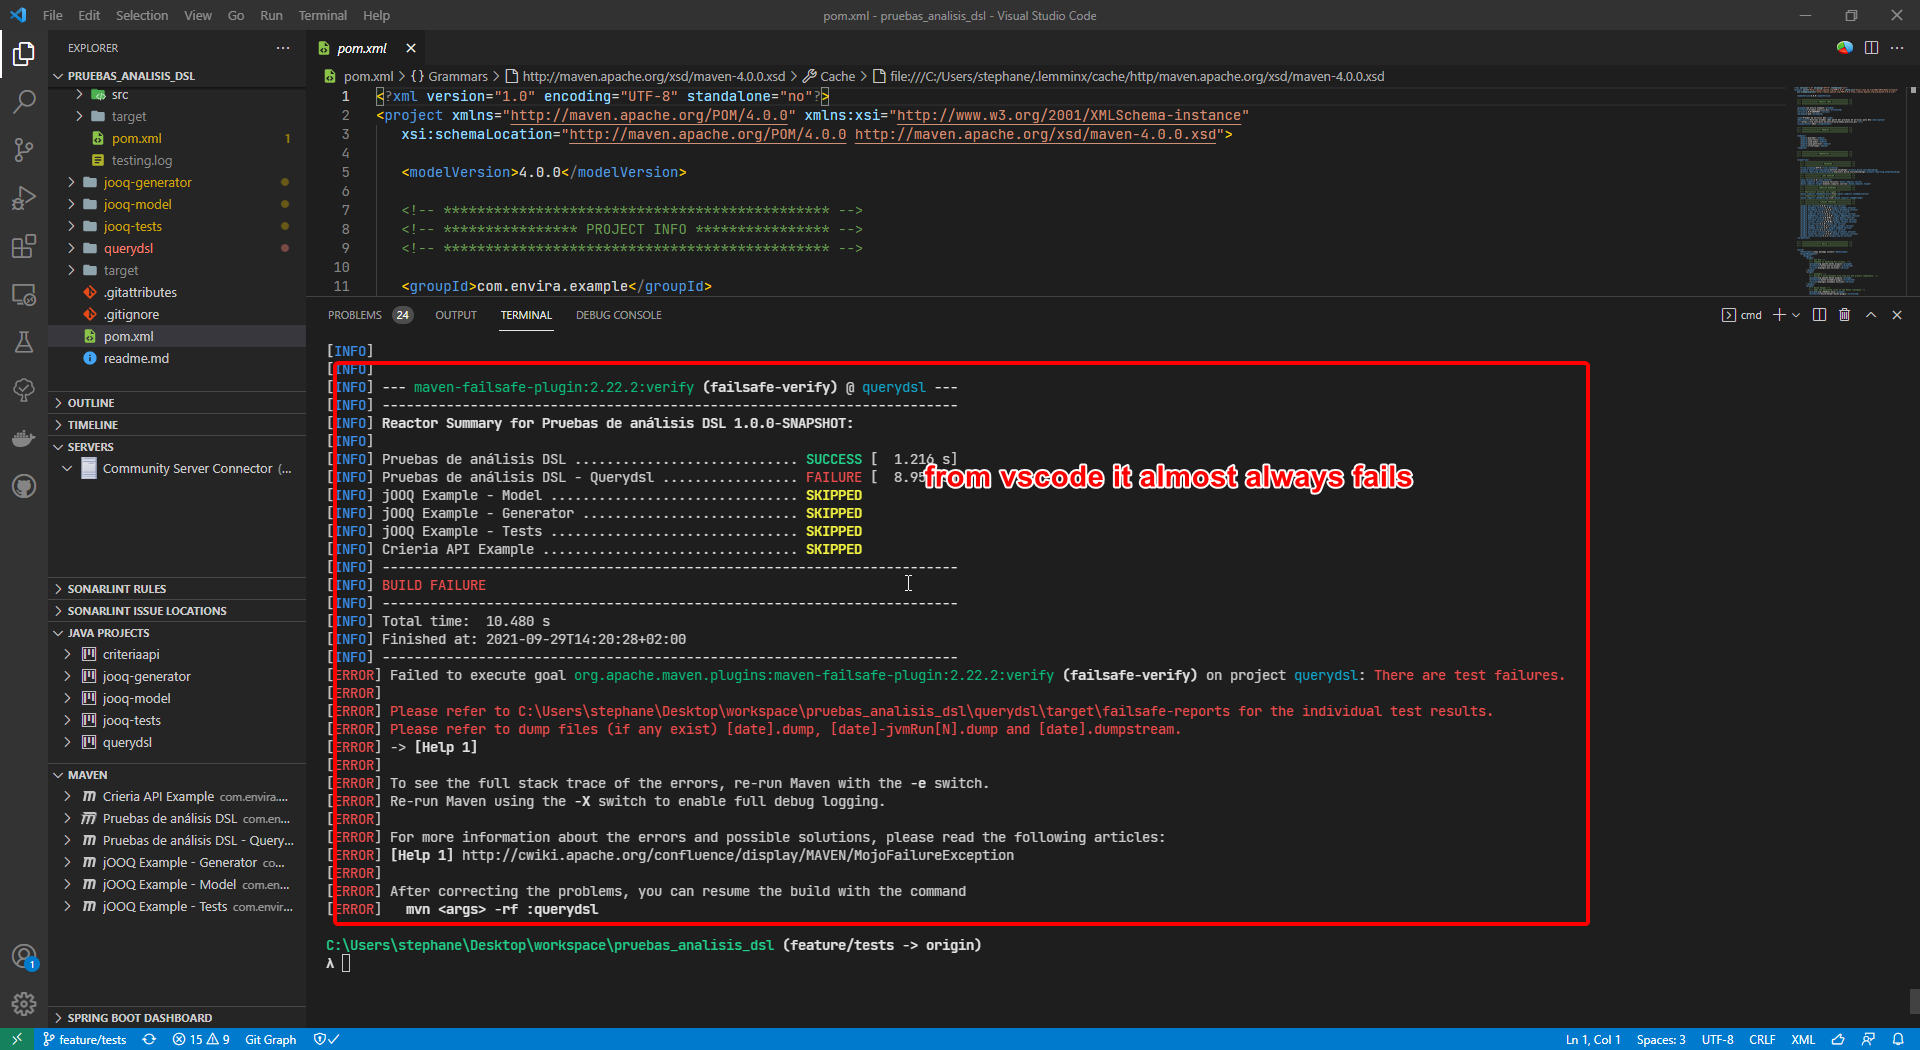The width and height of the screenshot is (1920, 1050).
Task: Collapse the querydsl folder
Action: (130, 248)
